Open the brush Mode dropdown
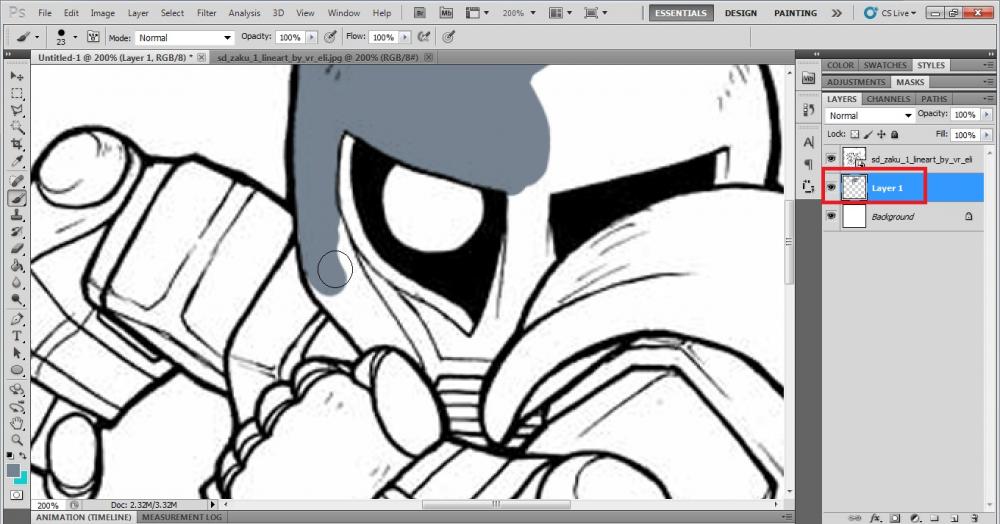Screen dimensions: 1000x524 point(184,38)
